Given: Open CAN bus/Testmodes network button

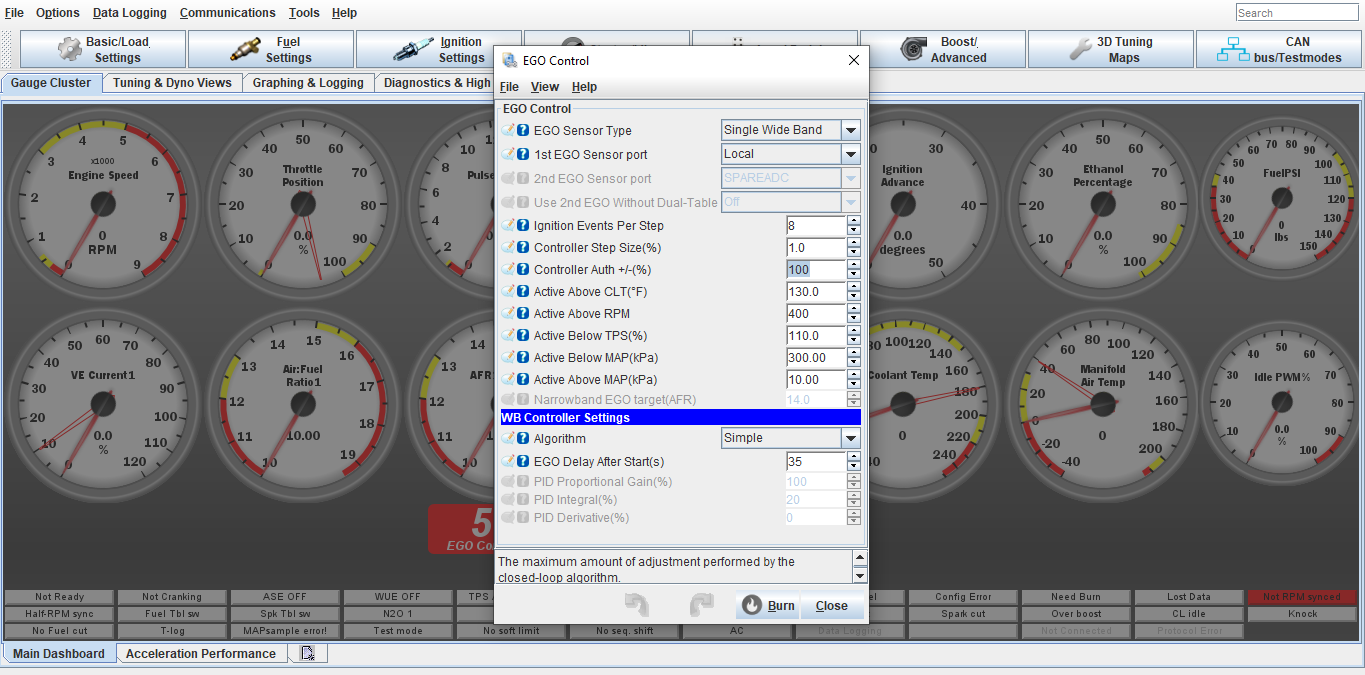Looking at the screenshot, I should tap(1279, 49).
